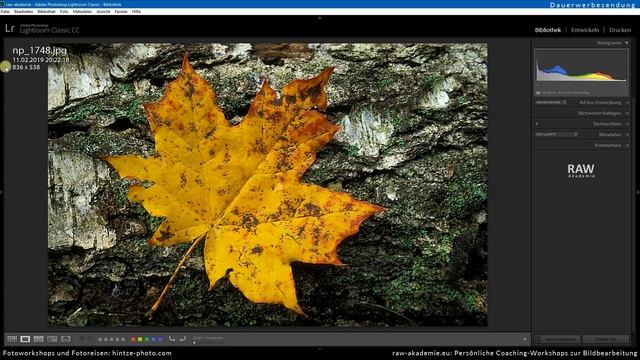
Task: Toggle the top panel collapse arrow
Action: click(x=320, y=18)
